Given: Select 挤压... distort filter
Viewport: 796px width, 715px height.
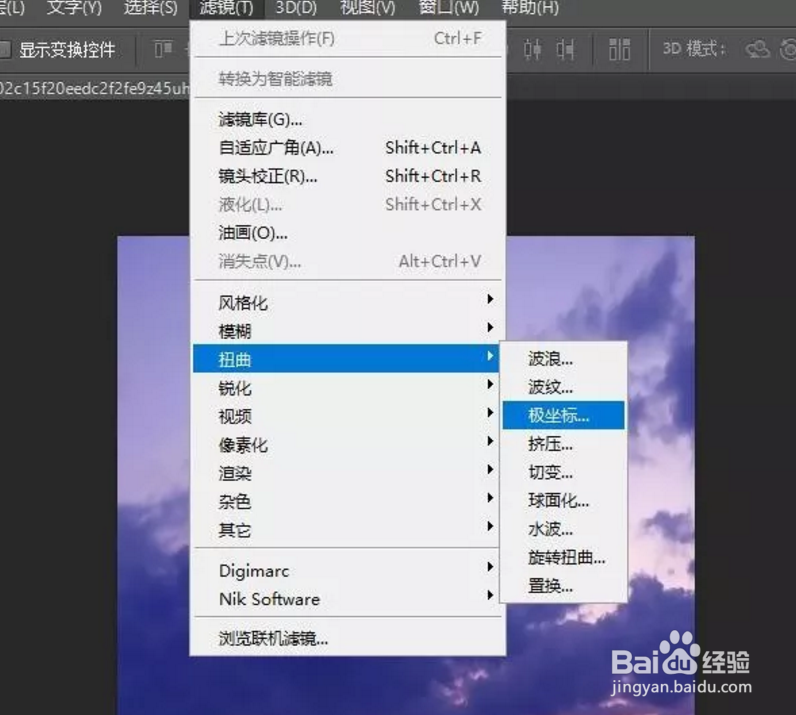Looking at the screenshot, I should pyautogui.click(x=563, y=444).
